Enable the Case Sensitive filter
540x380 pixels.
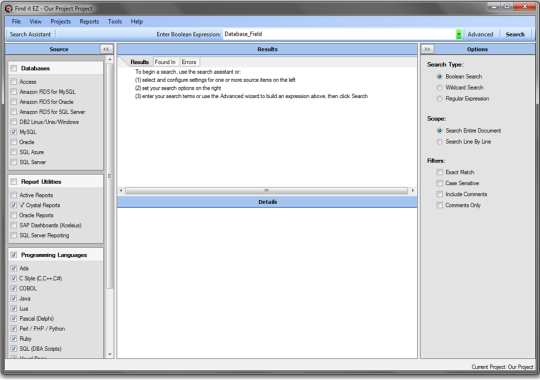(x=439, y=183)
